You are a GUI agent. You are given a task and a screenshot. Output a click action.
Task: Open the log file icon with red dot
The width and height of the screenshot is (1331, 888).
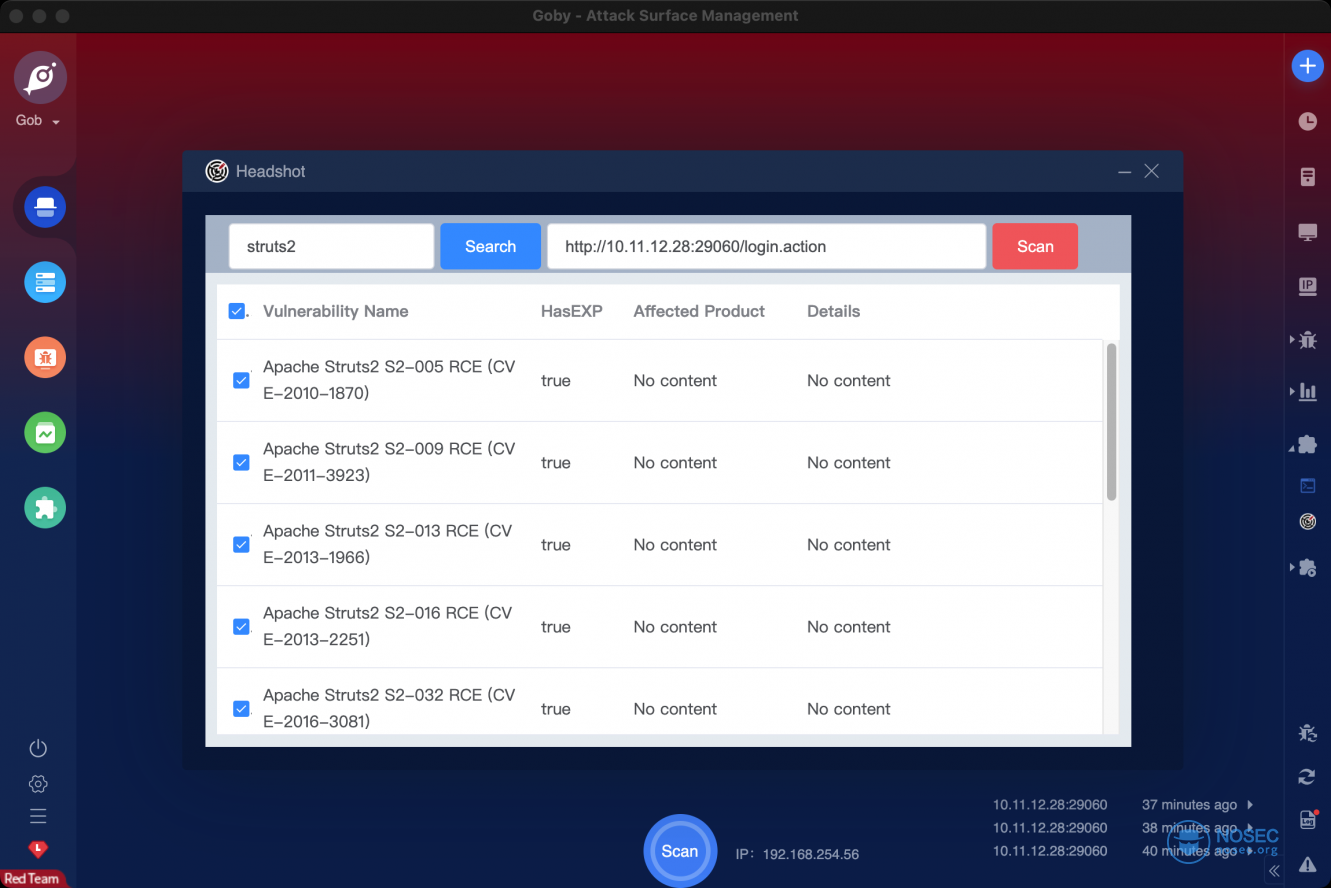pos(1308,819)
